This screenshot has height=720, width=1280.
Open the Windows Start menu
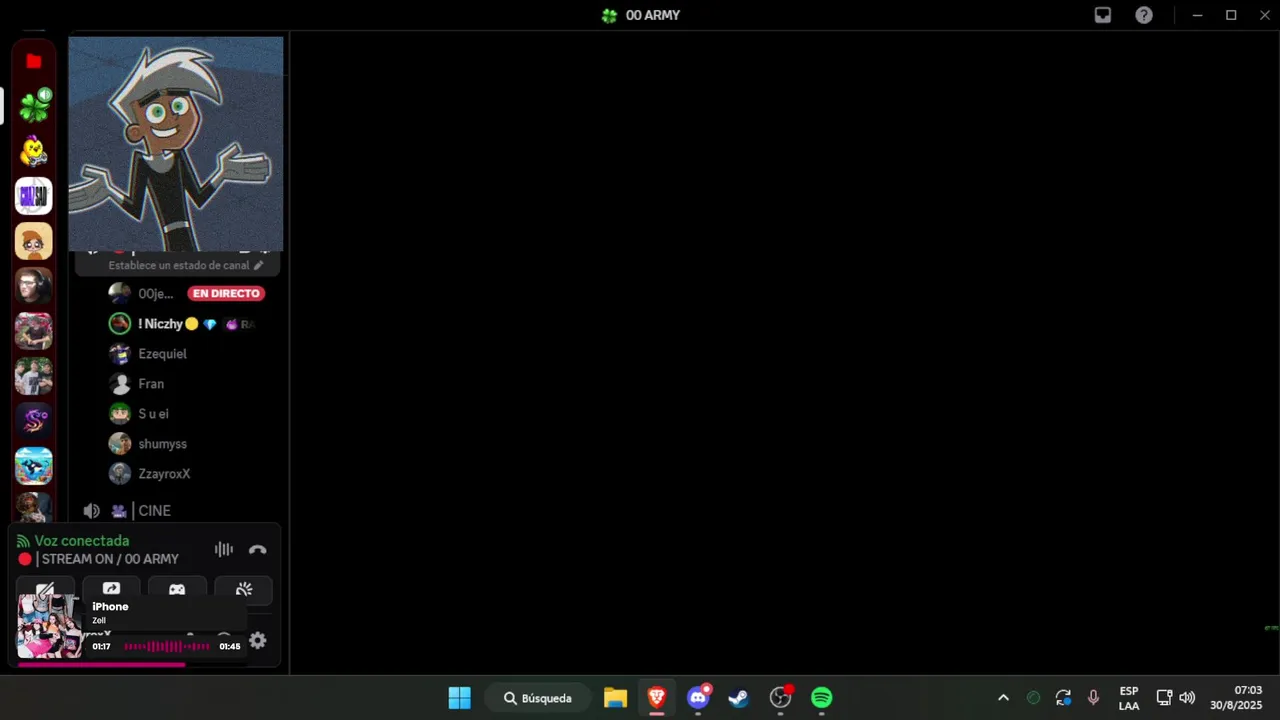[460, 698]
